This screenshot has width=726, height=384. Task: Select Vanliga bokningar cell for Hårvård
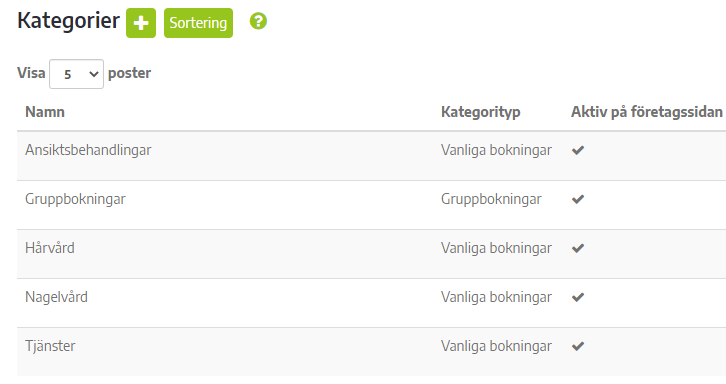point(496,248)
